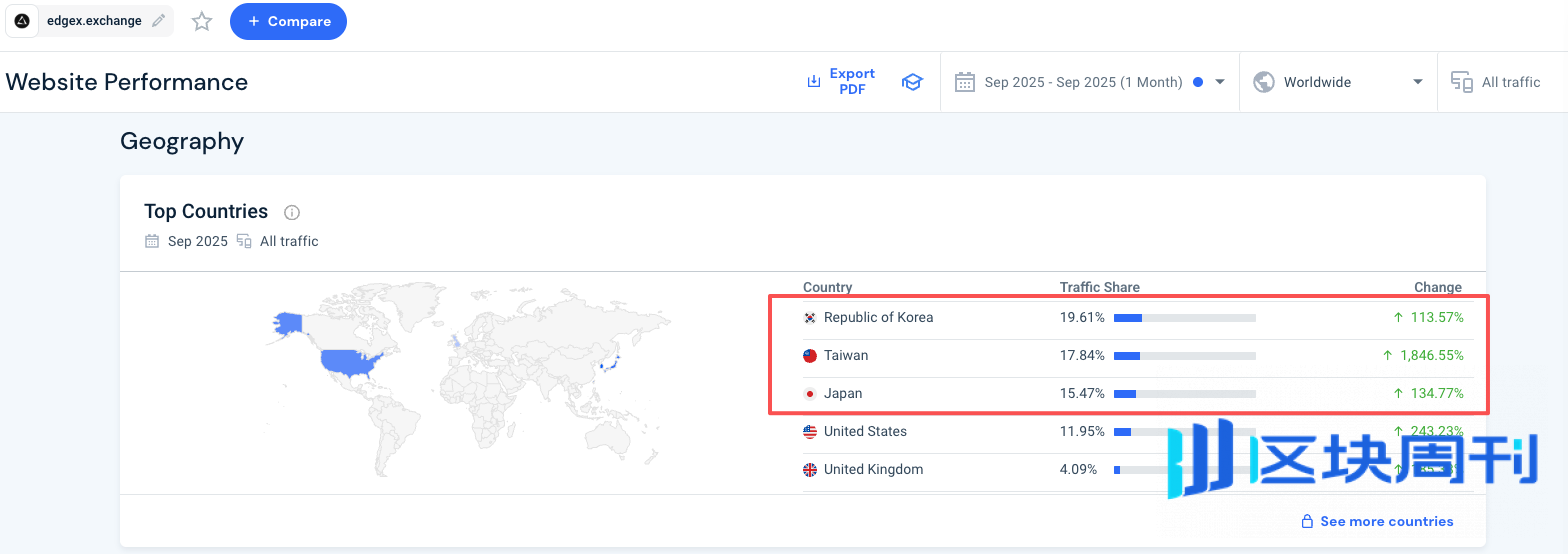Click United States highlighted on the map

pyautogui.click(x=352, y=362)
